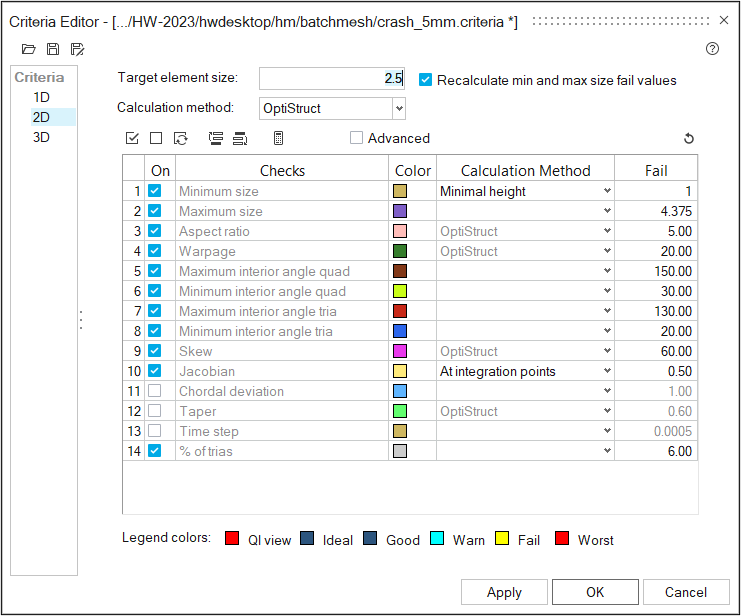Enable the Chordal deviation check
The image size is (741, 616).
pos(155,391)
